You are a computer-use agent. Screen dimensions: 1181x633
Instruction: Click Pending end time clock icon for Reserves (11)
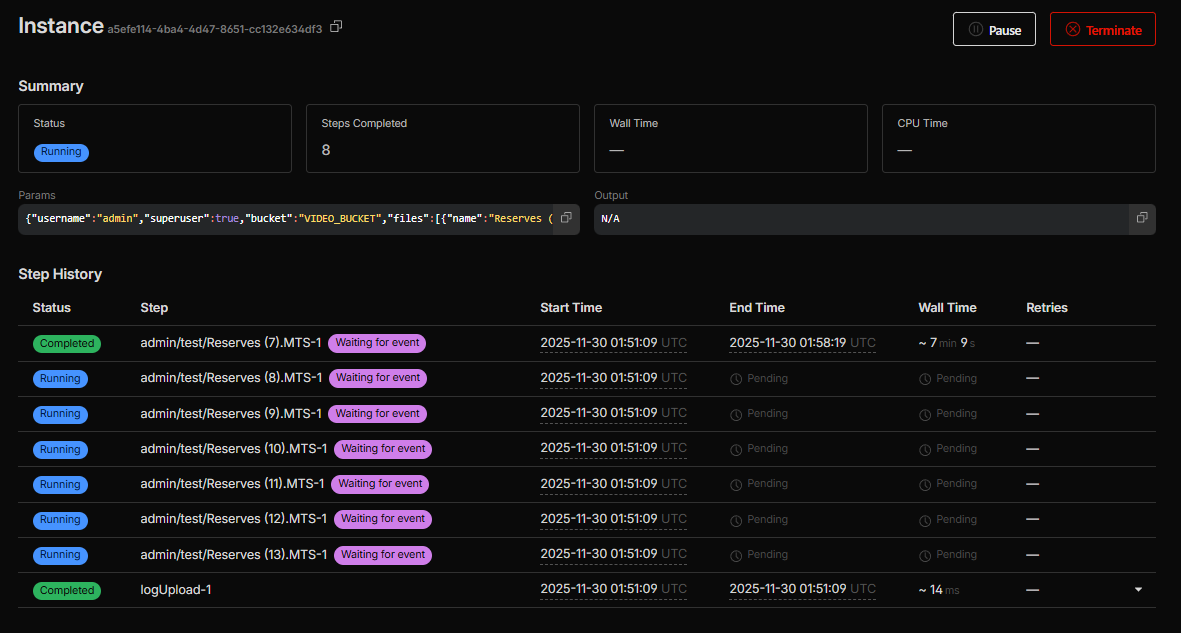point(736,485)
